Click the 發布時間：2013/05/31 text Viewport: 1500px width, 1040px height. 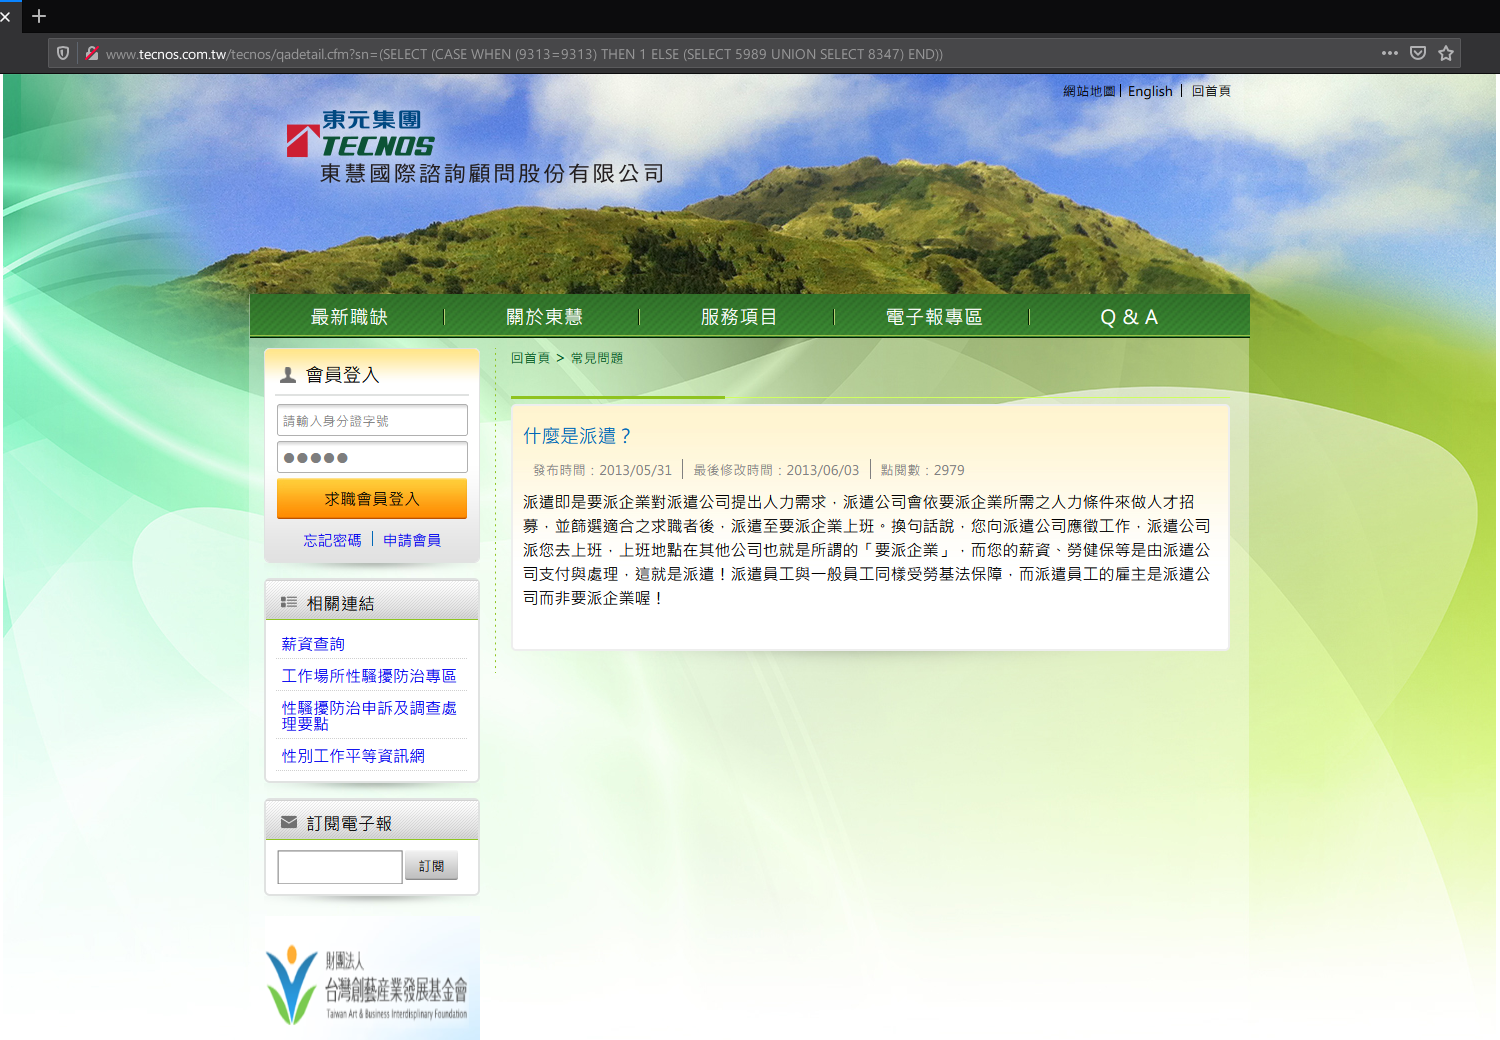(602, 470)
